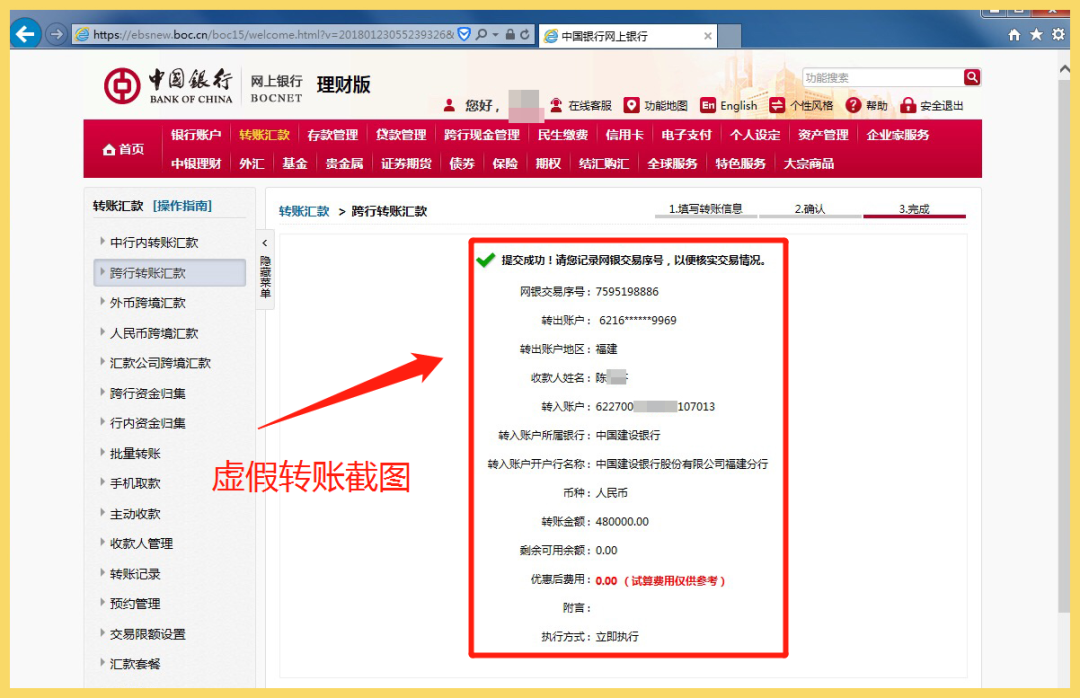The width and height of the screenshot is (1080, 698).
Task: Click the 转账汇款 breadcrumb link
Action: [x=304, y=211]
